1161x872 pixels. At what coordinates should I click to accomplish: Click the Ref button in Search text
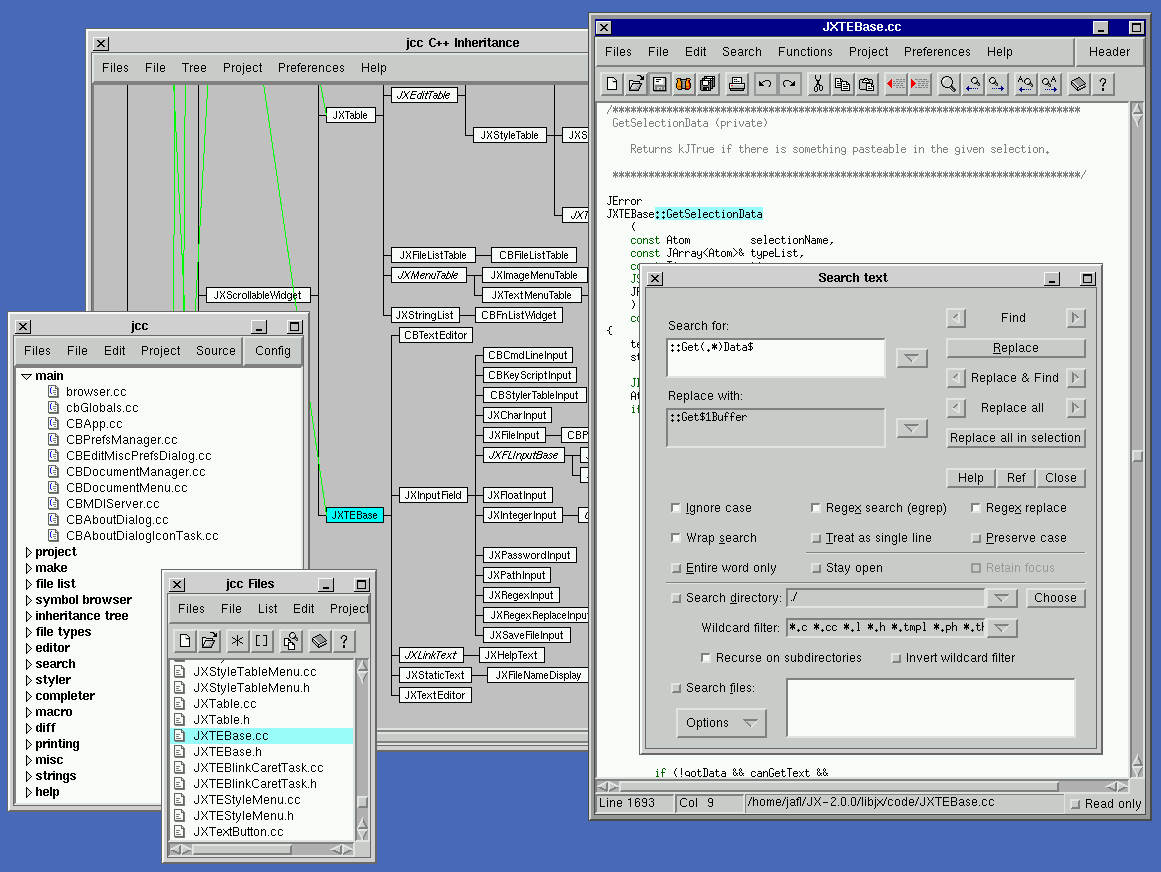click(x=1016, y=477)
